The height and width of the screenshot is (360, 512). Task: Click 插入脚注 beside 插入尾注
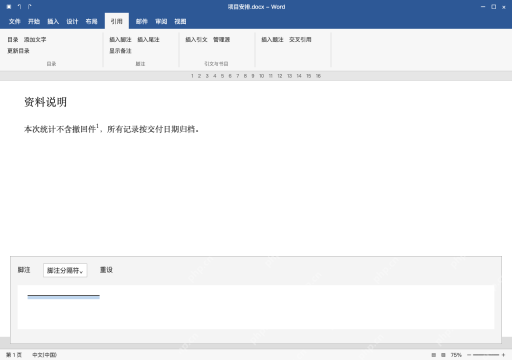coord(120,39)
